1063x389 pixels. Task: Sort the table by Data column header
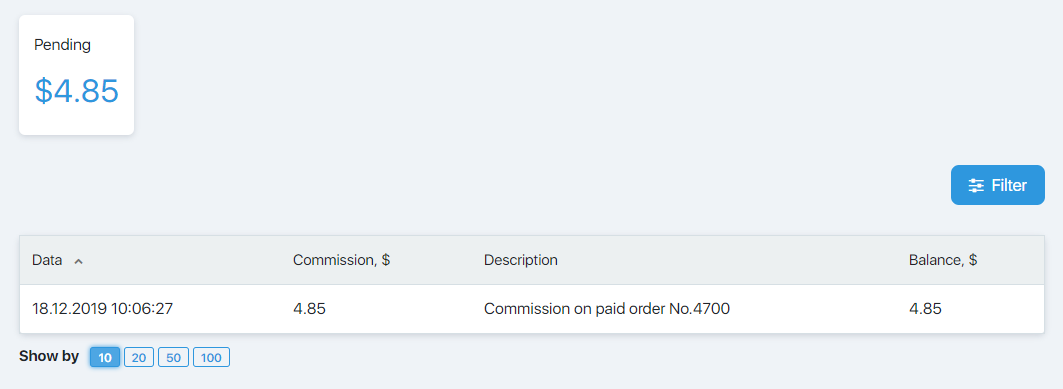pyautogui.click(x=47, y=260)
